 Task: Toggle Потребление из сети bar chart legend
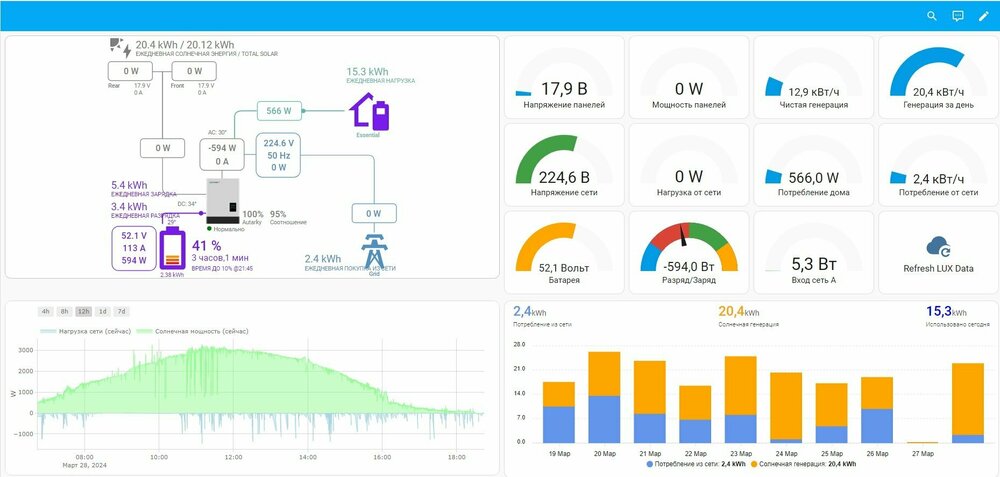click(692, 464)
